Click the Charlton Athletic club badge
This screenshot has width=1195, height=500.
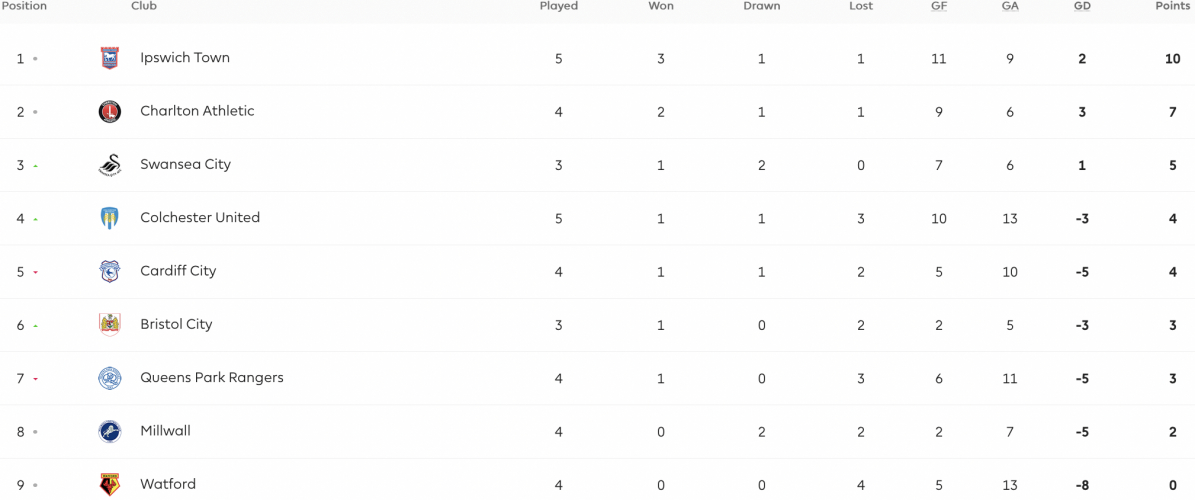[x=110, y=112]
